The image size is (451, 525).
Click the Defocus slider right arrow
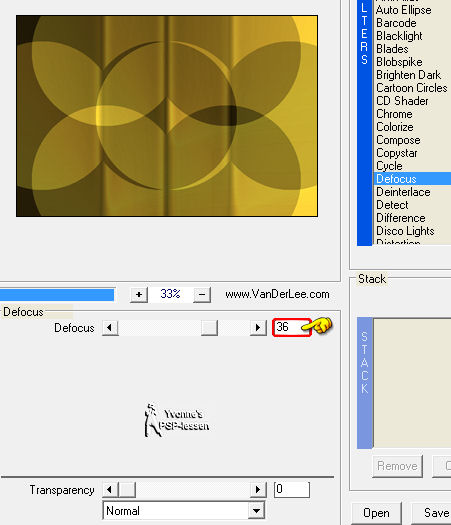[258, 327]
